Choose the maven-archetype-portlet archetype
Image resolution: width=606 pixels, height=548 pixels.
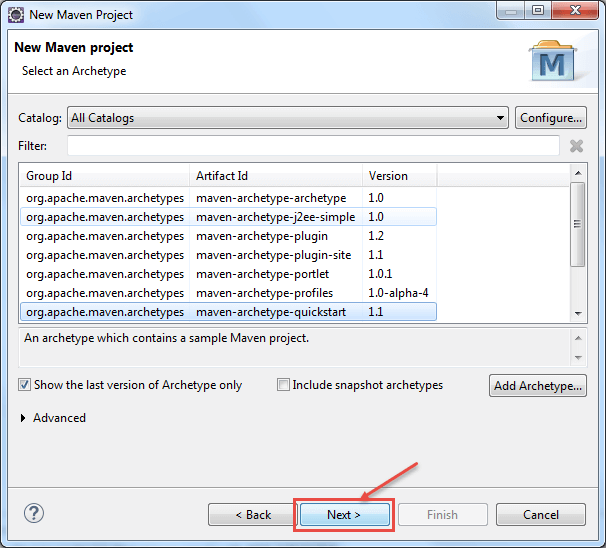pyautogui.click(x=262, y=274)
